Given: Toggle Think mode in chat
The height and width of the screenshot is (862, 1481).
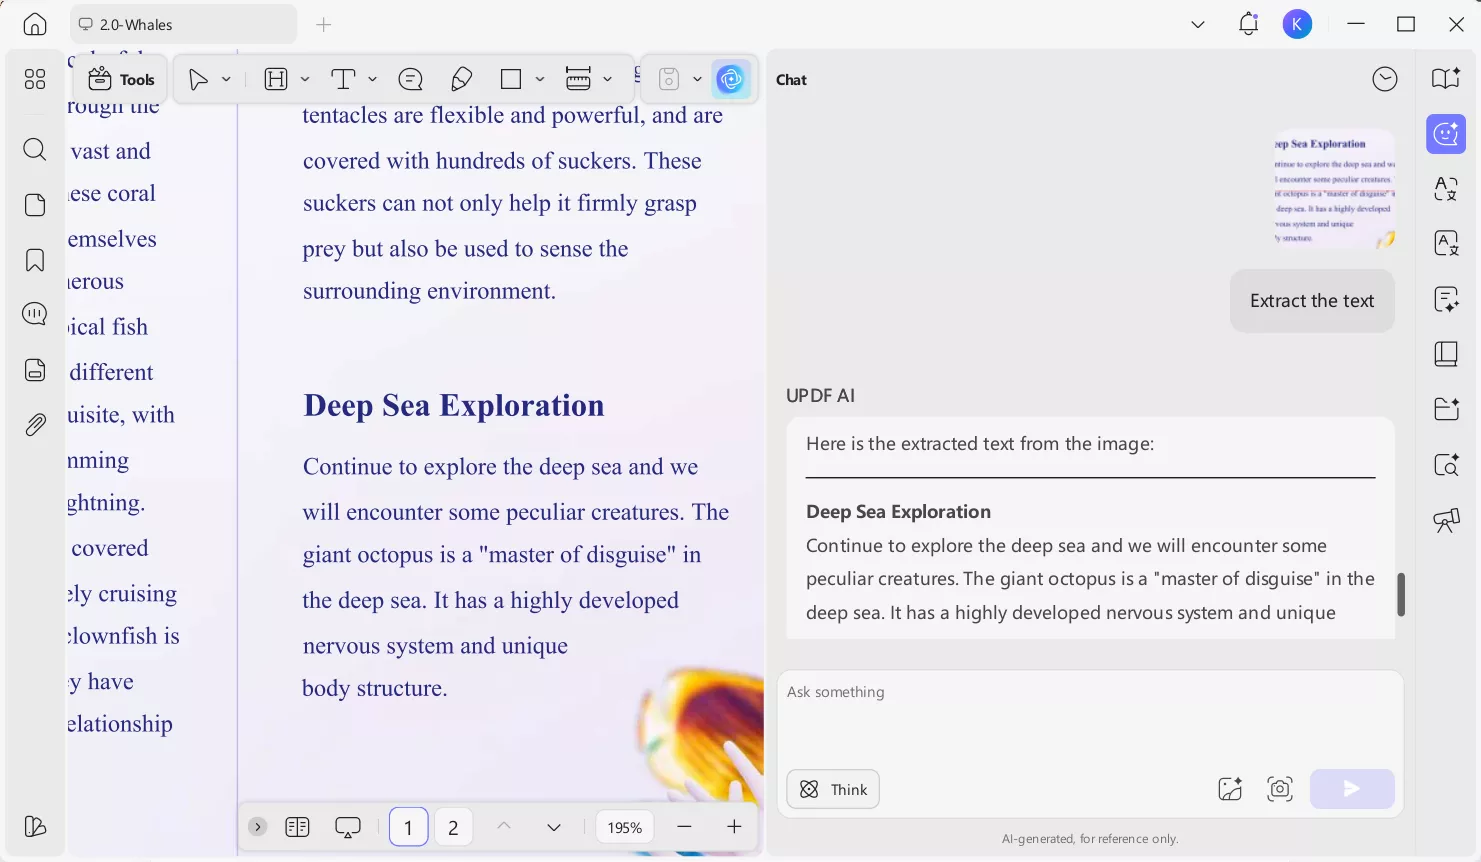Looking at the screenshot, I should (833, 789).
